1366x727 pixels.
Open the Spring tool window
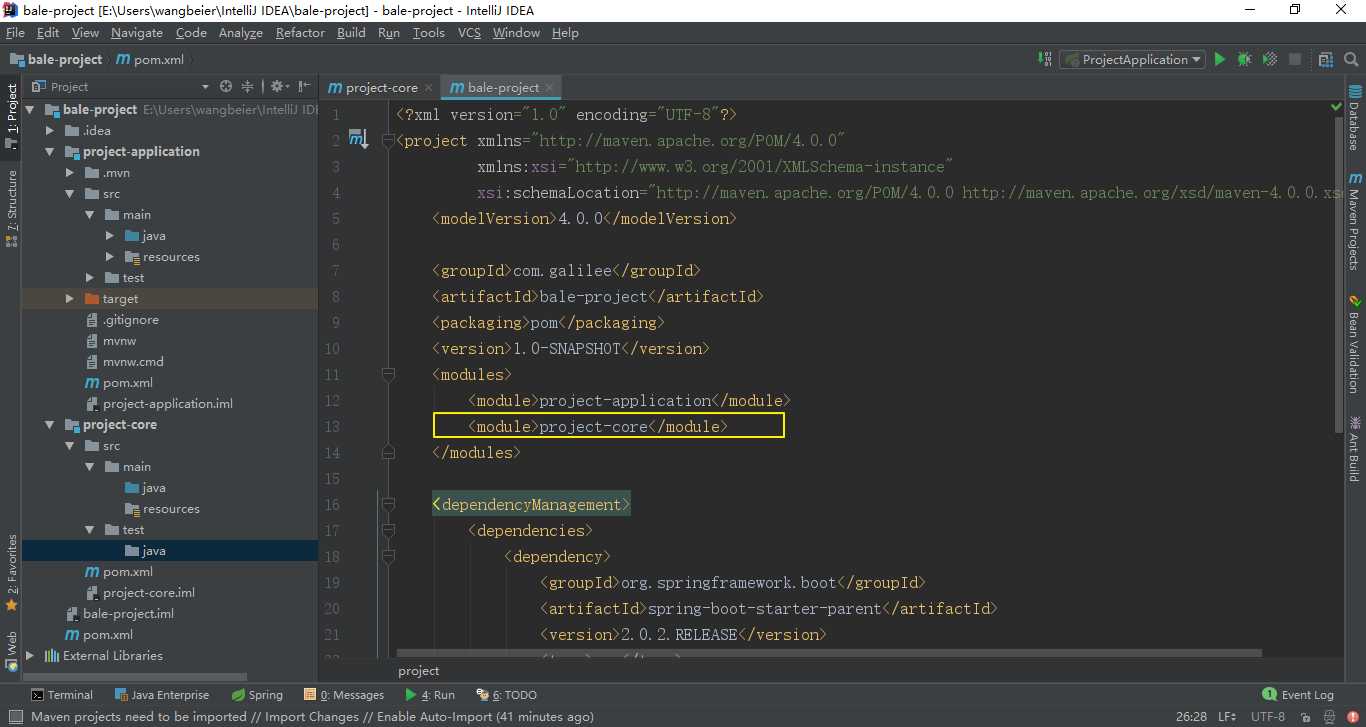point(257,695)
